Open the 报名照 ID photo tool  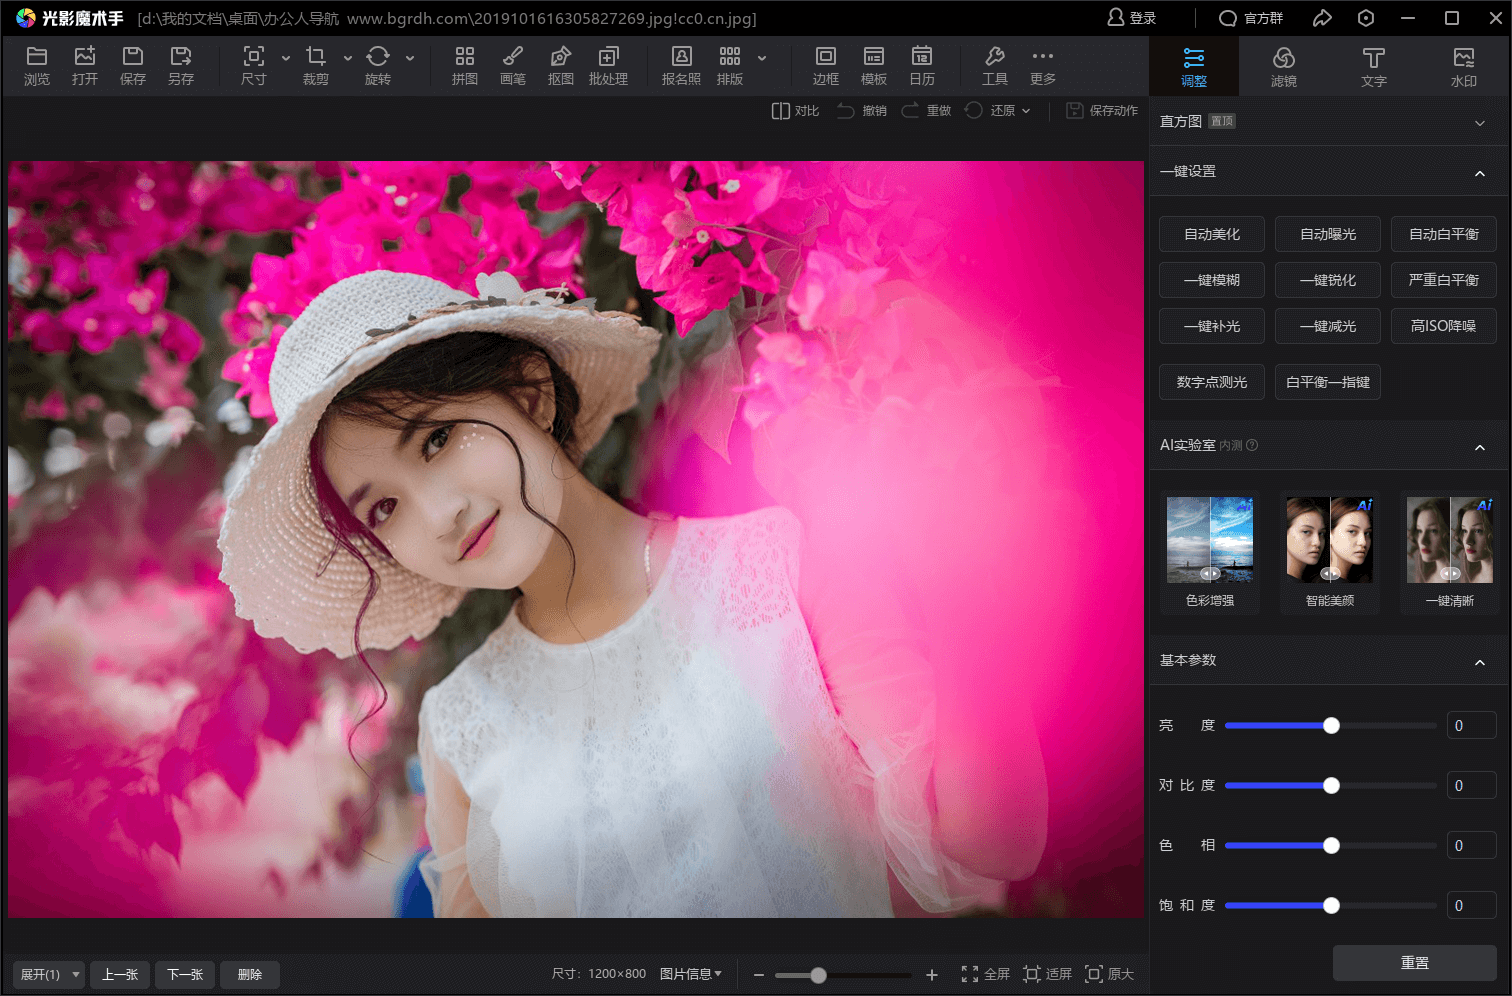[681, 65]
